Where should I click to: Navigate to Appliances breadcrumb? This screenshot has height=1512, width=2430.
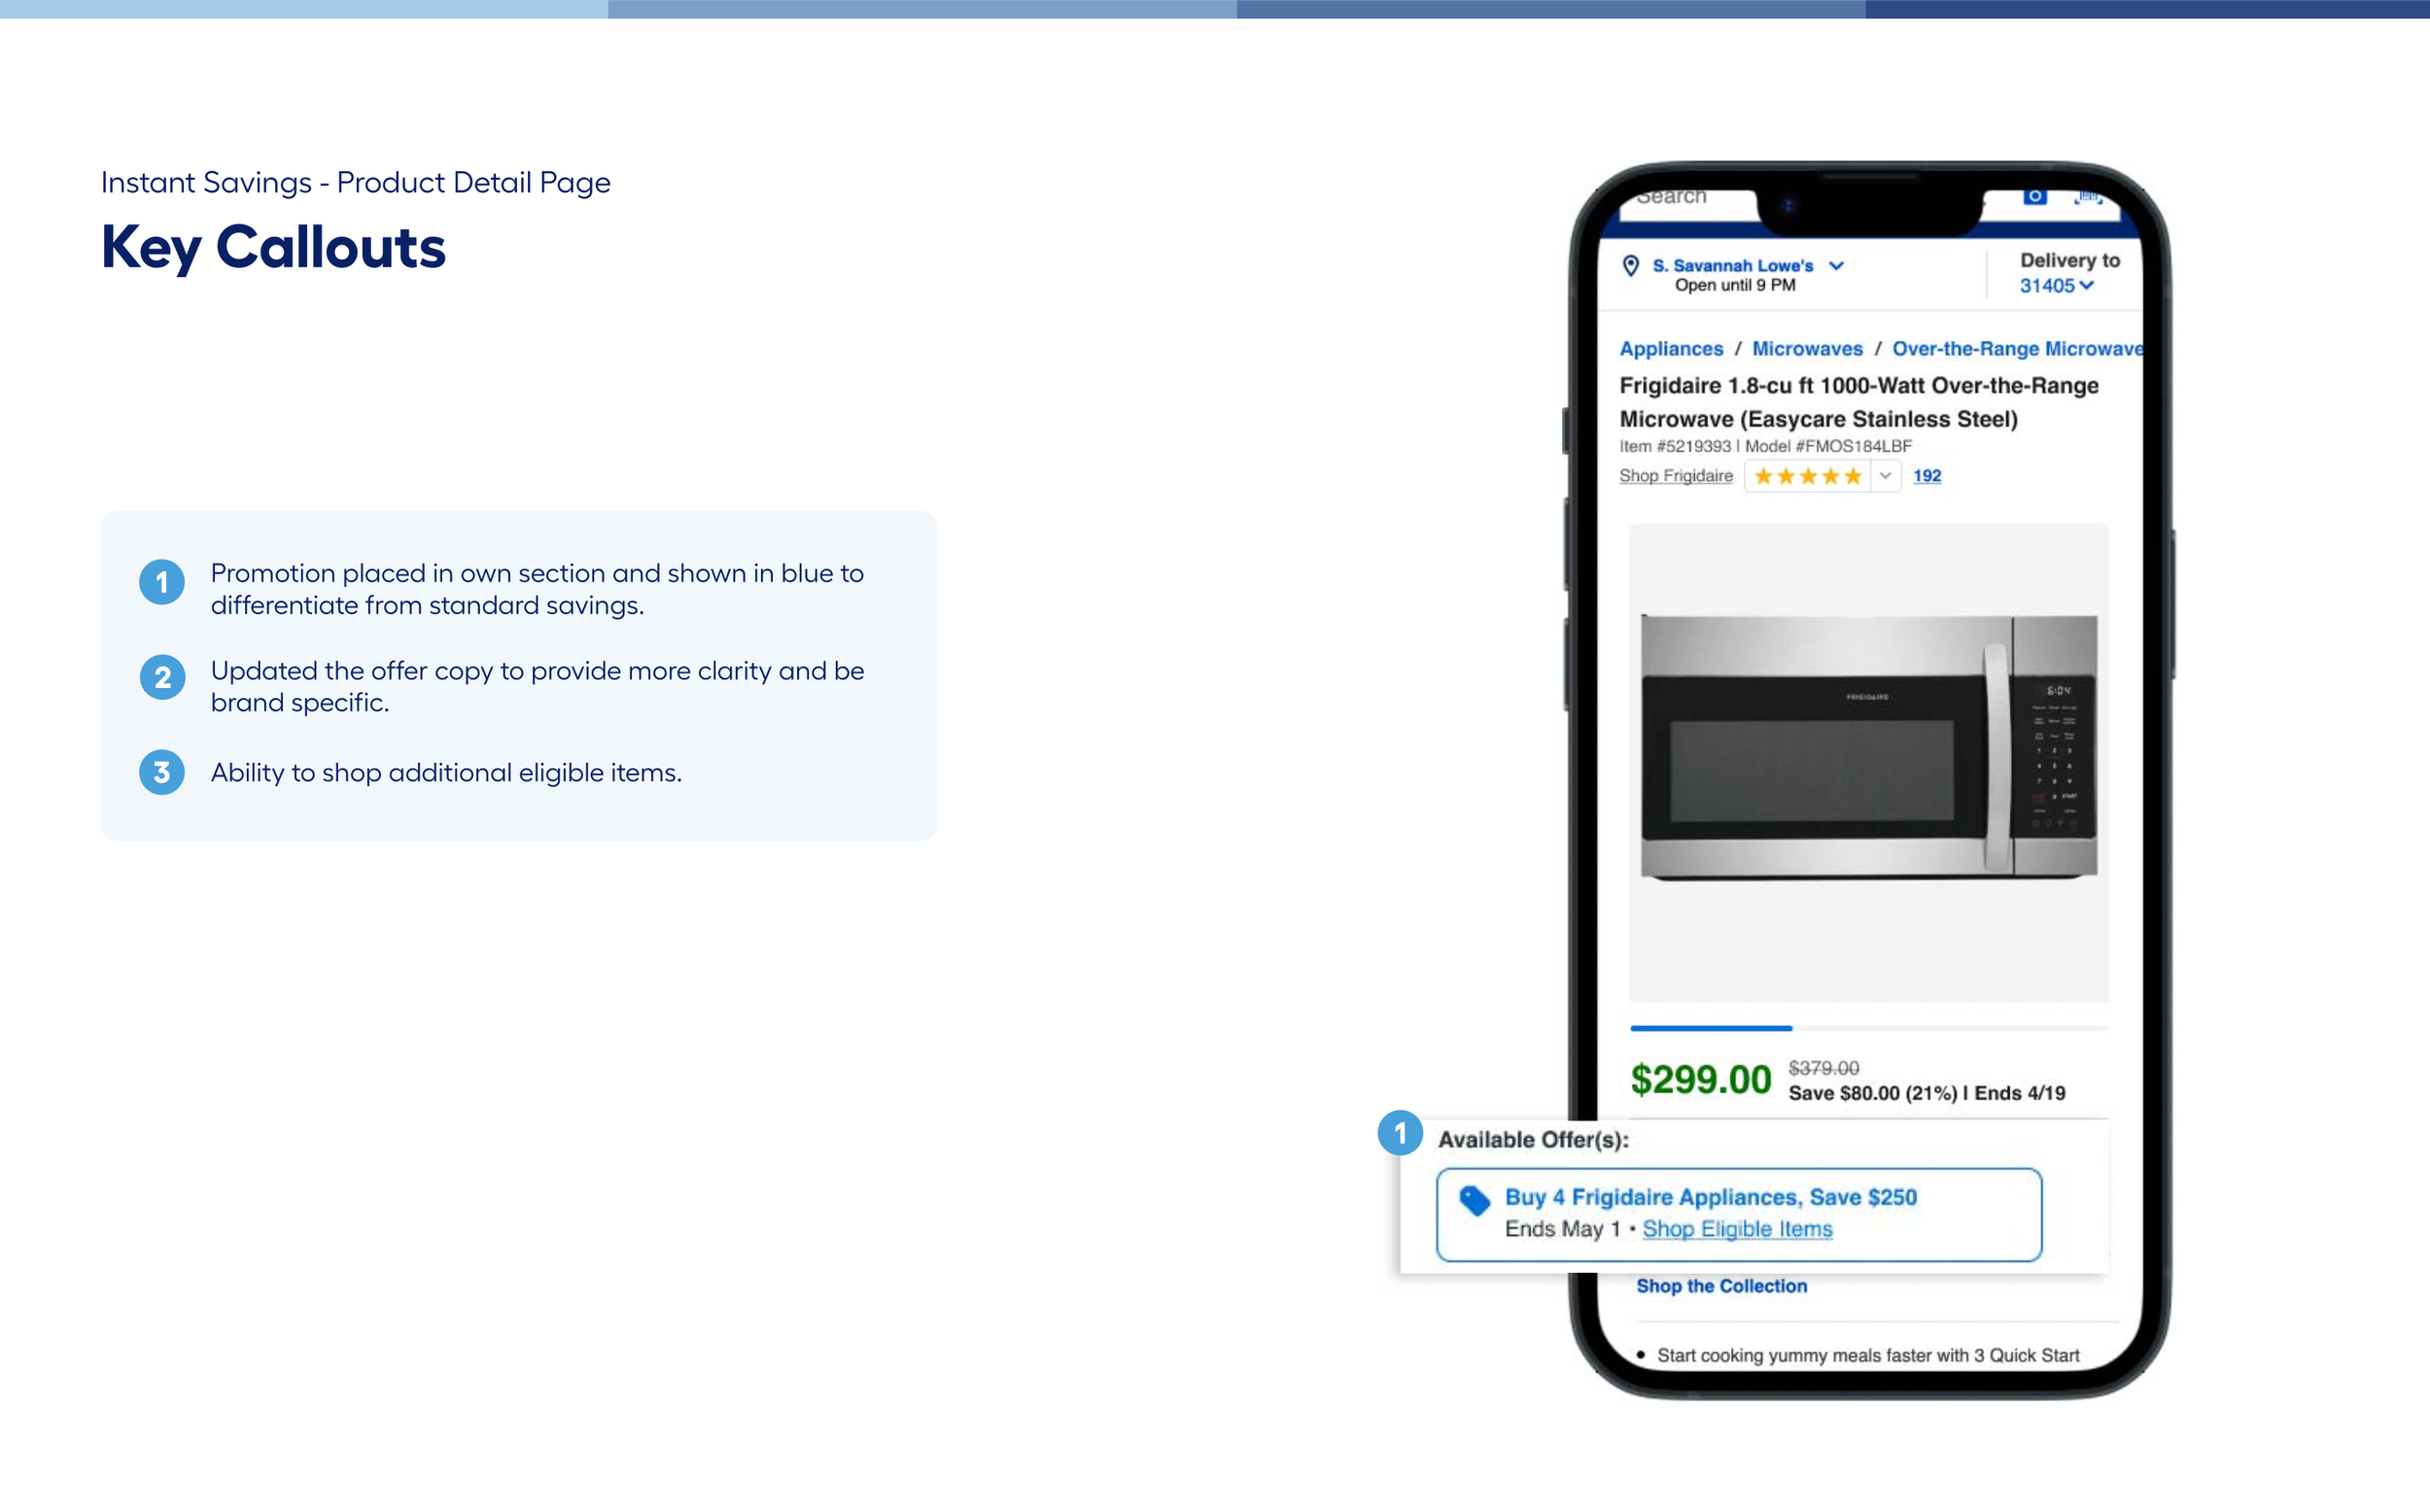click(1670, 348)
